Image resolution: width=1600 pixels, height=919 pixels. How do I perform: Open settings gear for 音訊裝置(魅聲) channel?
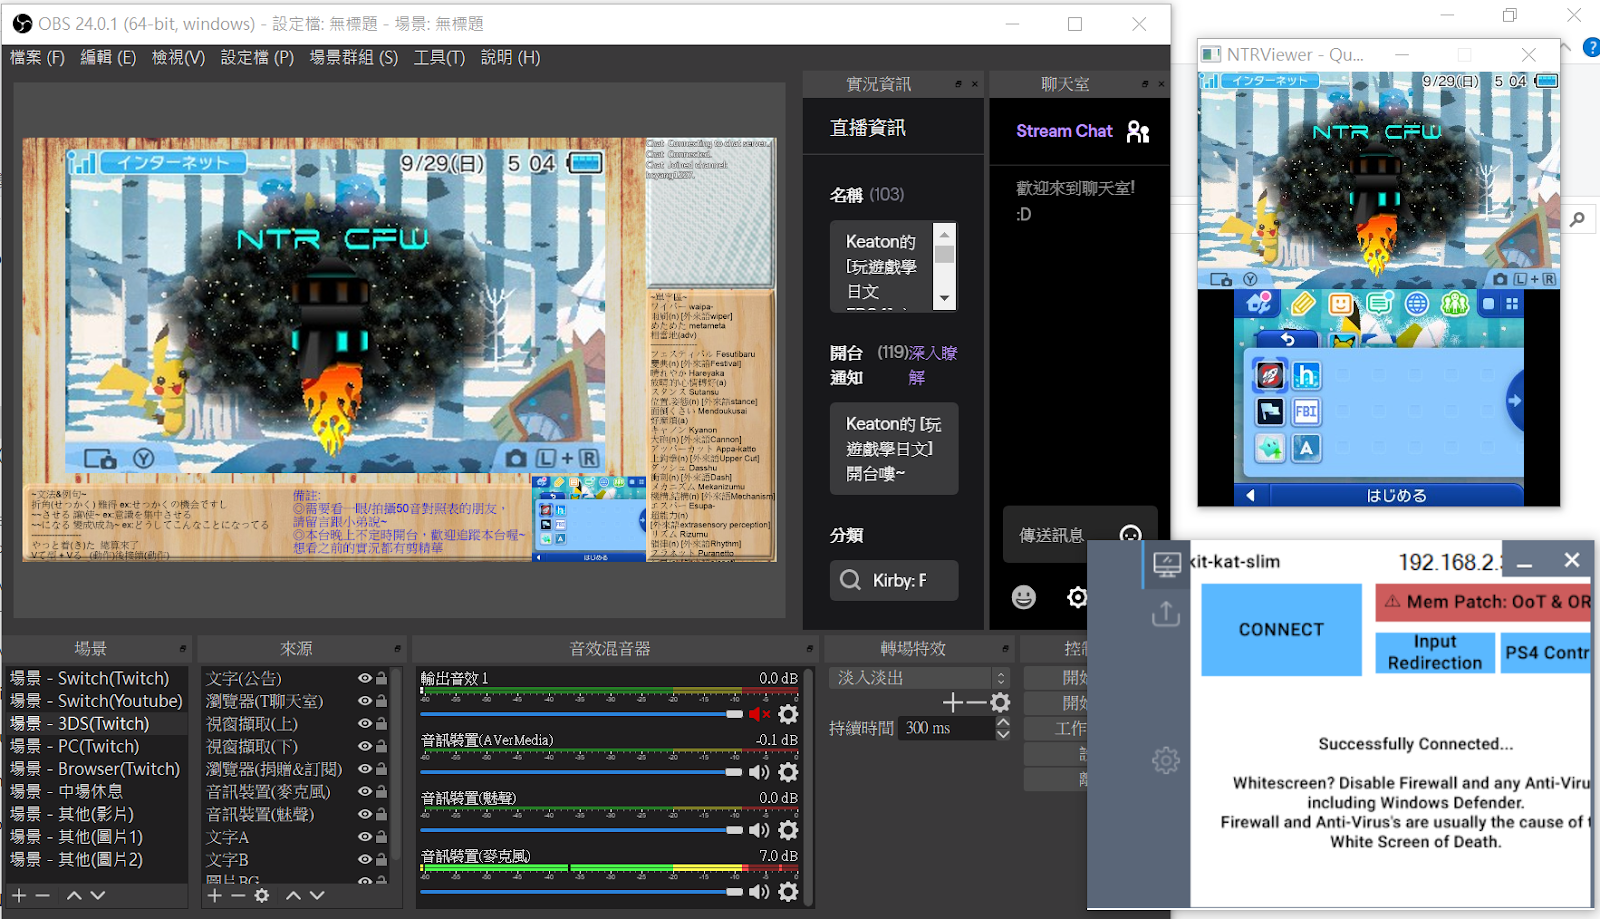click(788, 830)
